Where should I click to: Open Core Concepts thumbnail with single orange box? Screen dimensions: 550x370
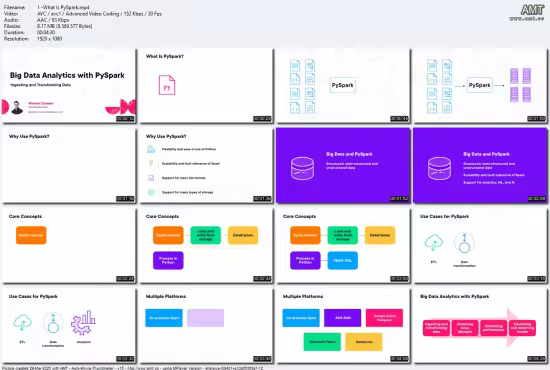click(68, 245)
